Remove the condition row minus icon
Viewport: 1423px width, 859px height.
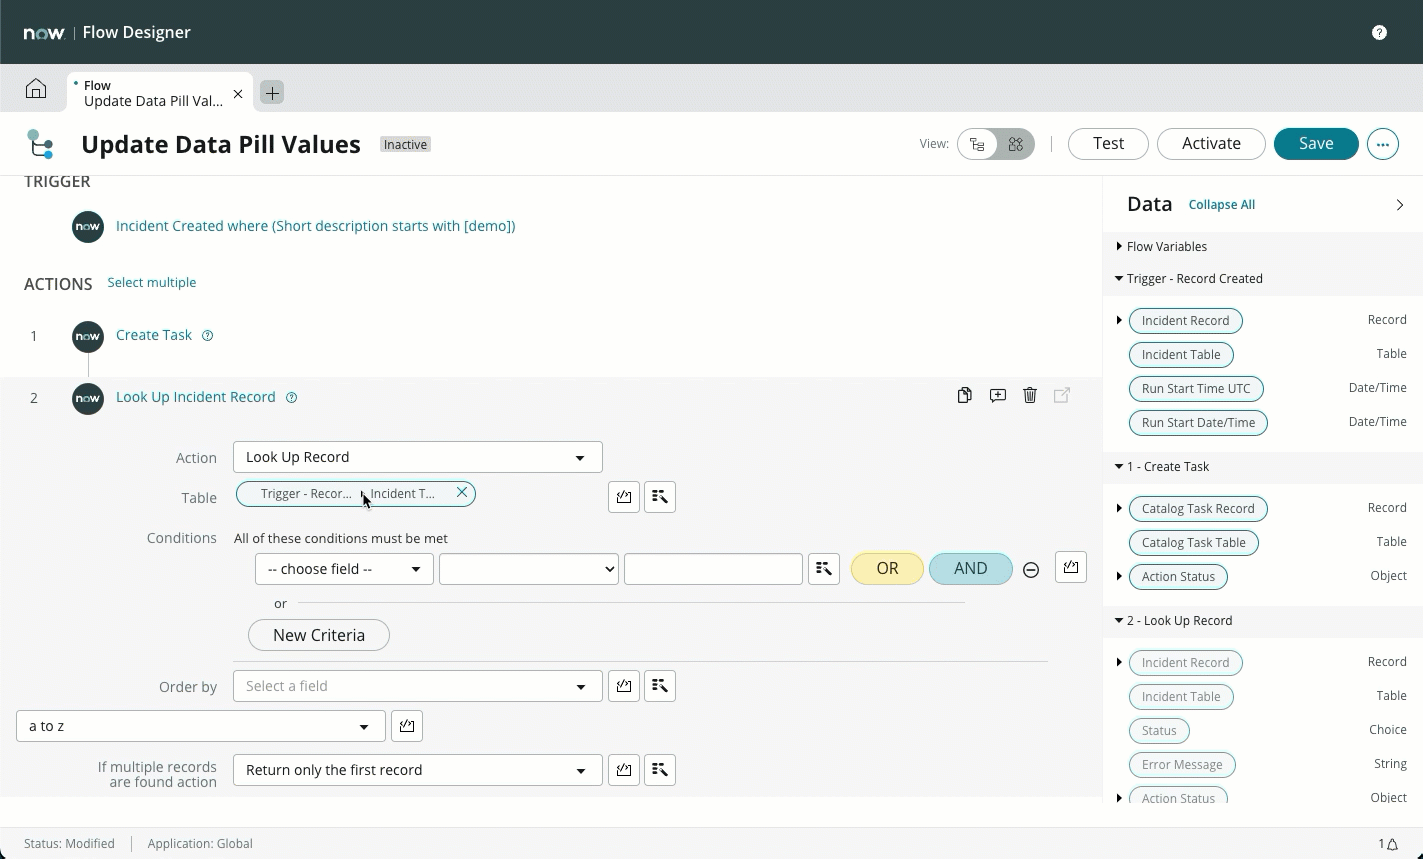coord(1031,570)
